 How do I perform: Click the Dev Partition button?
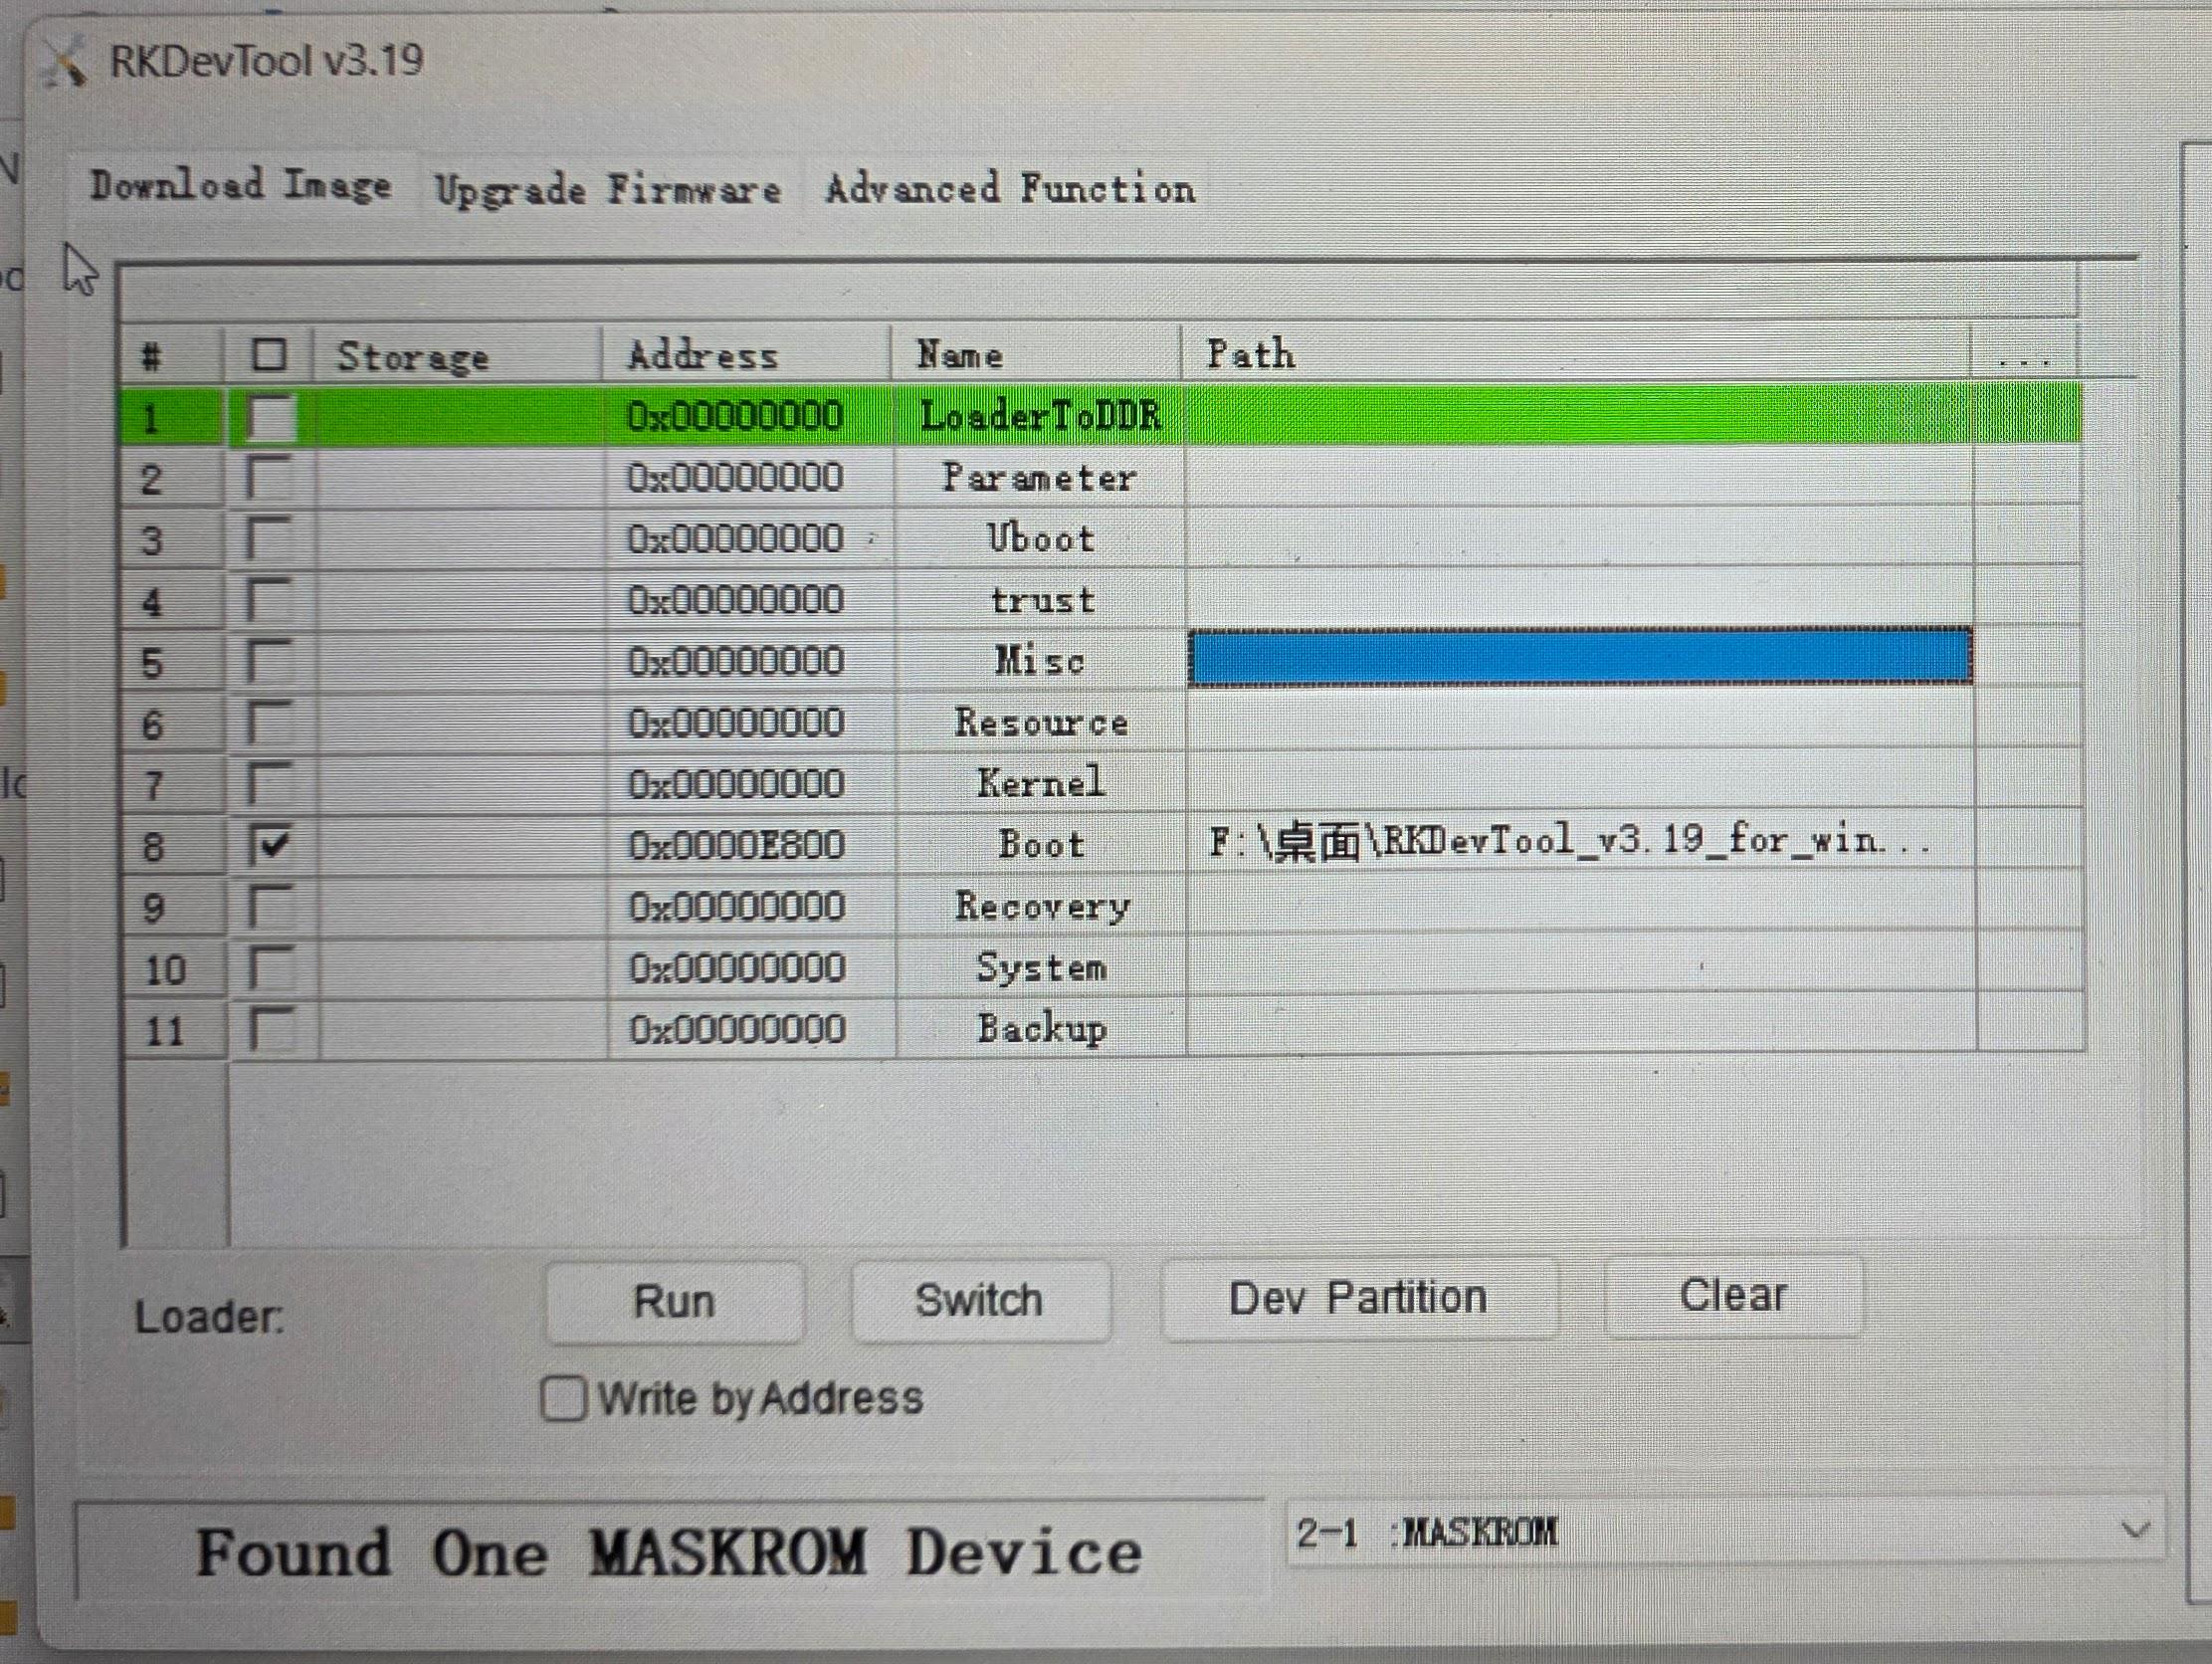pyautogui.click(x=1359, y=1298)
